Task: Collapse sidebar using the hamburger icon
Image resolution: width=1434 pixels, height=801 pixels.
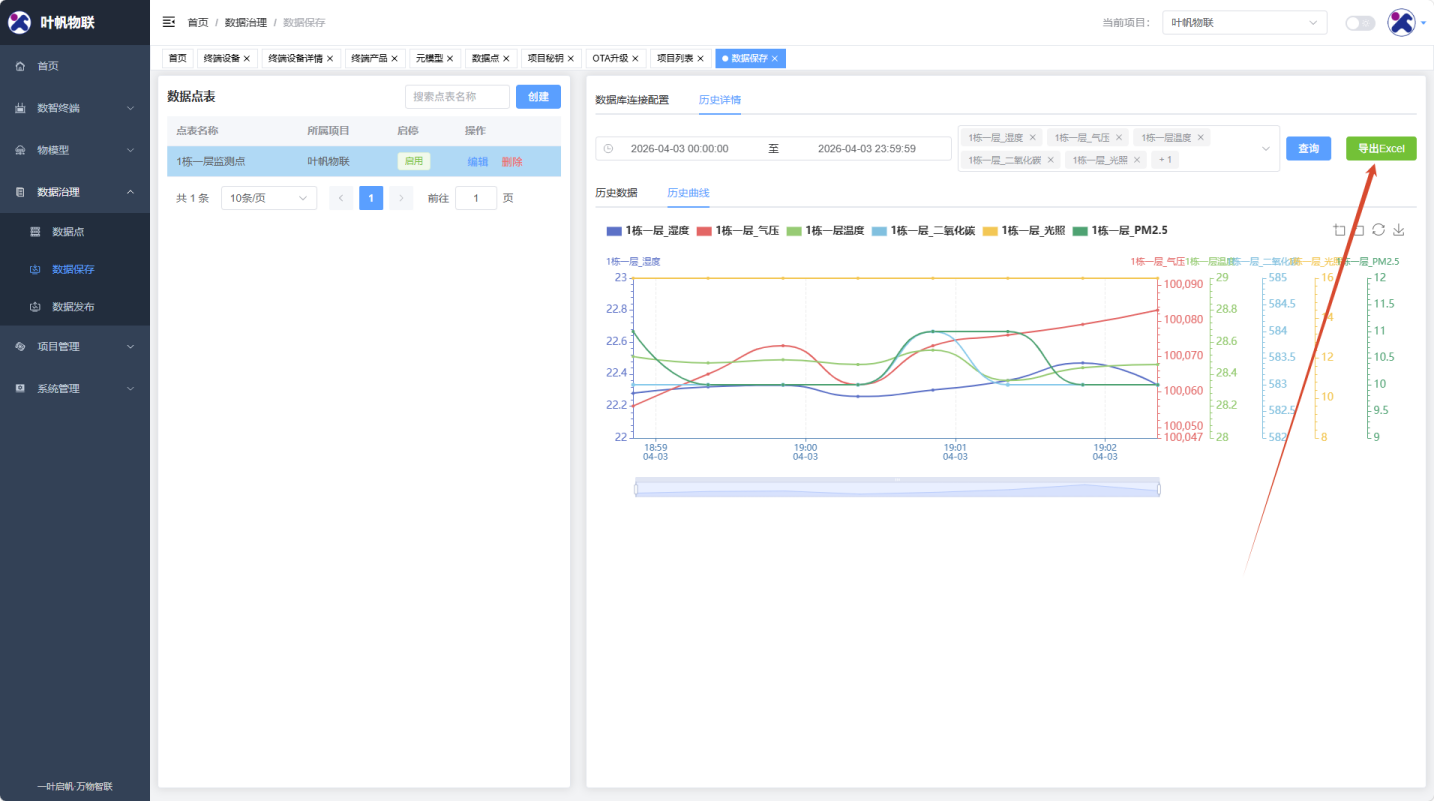Action: [x=168, y=22]
